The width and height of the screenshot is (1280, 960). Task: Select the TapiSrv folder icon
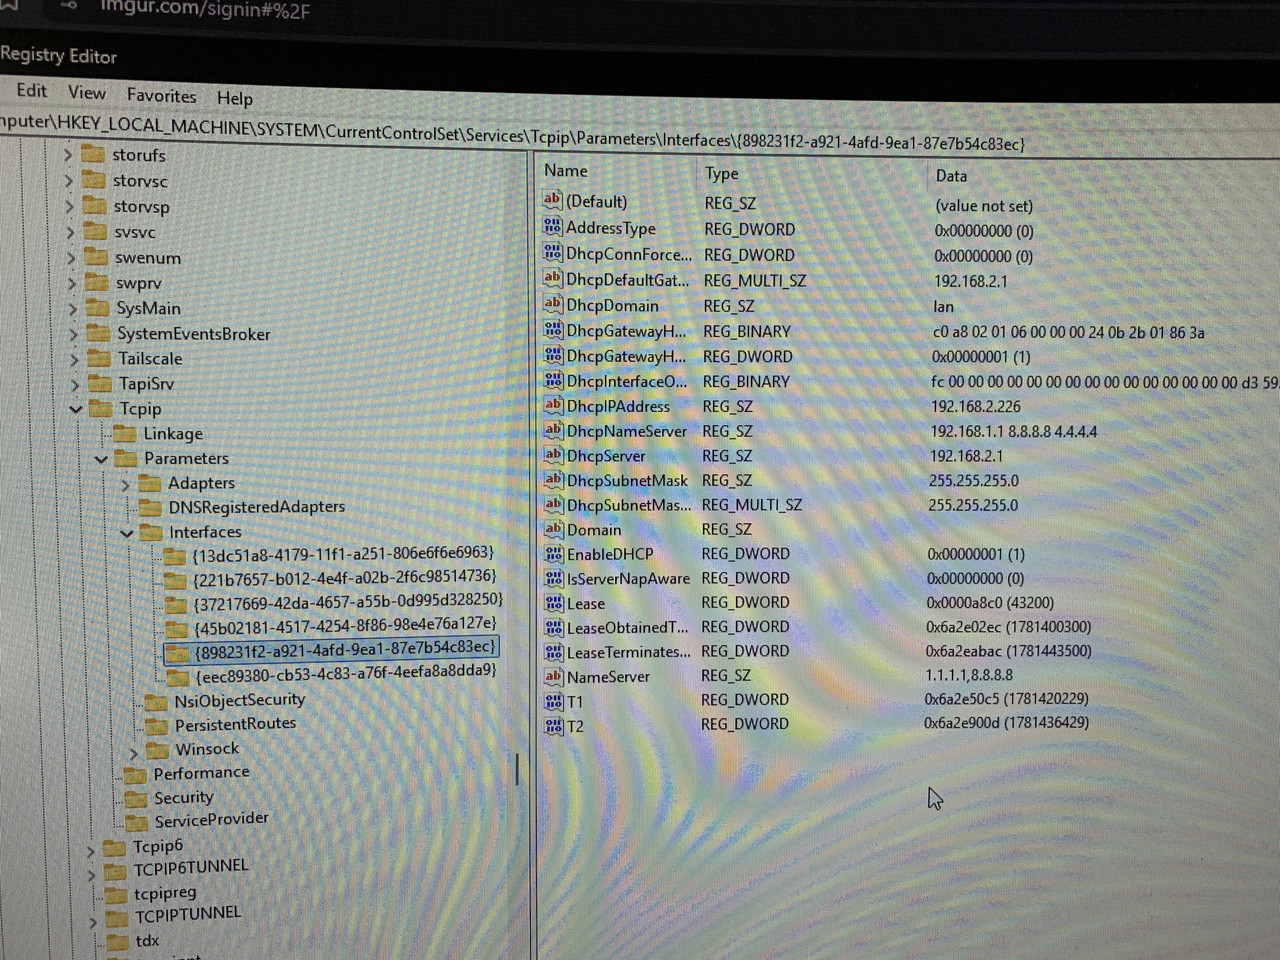[101, 383]
